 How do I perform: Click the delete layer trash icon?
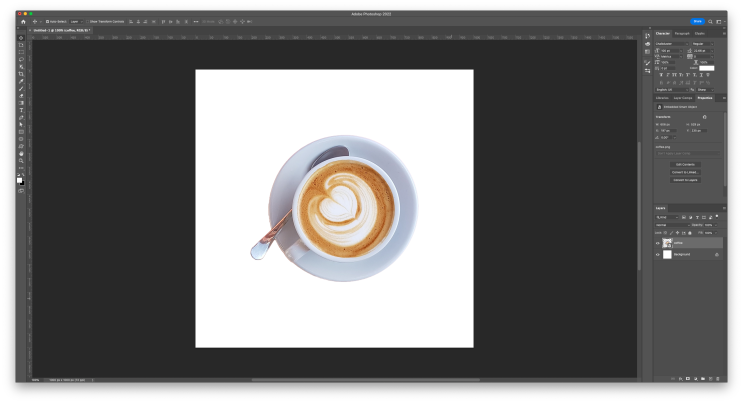coord(718,379)
